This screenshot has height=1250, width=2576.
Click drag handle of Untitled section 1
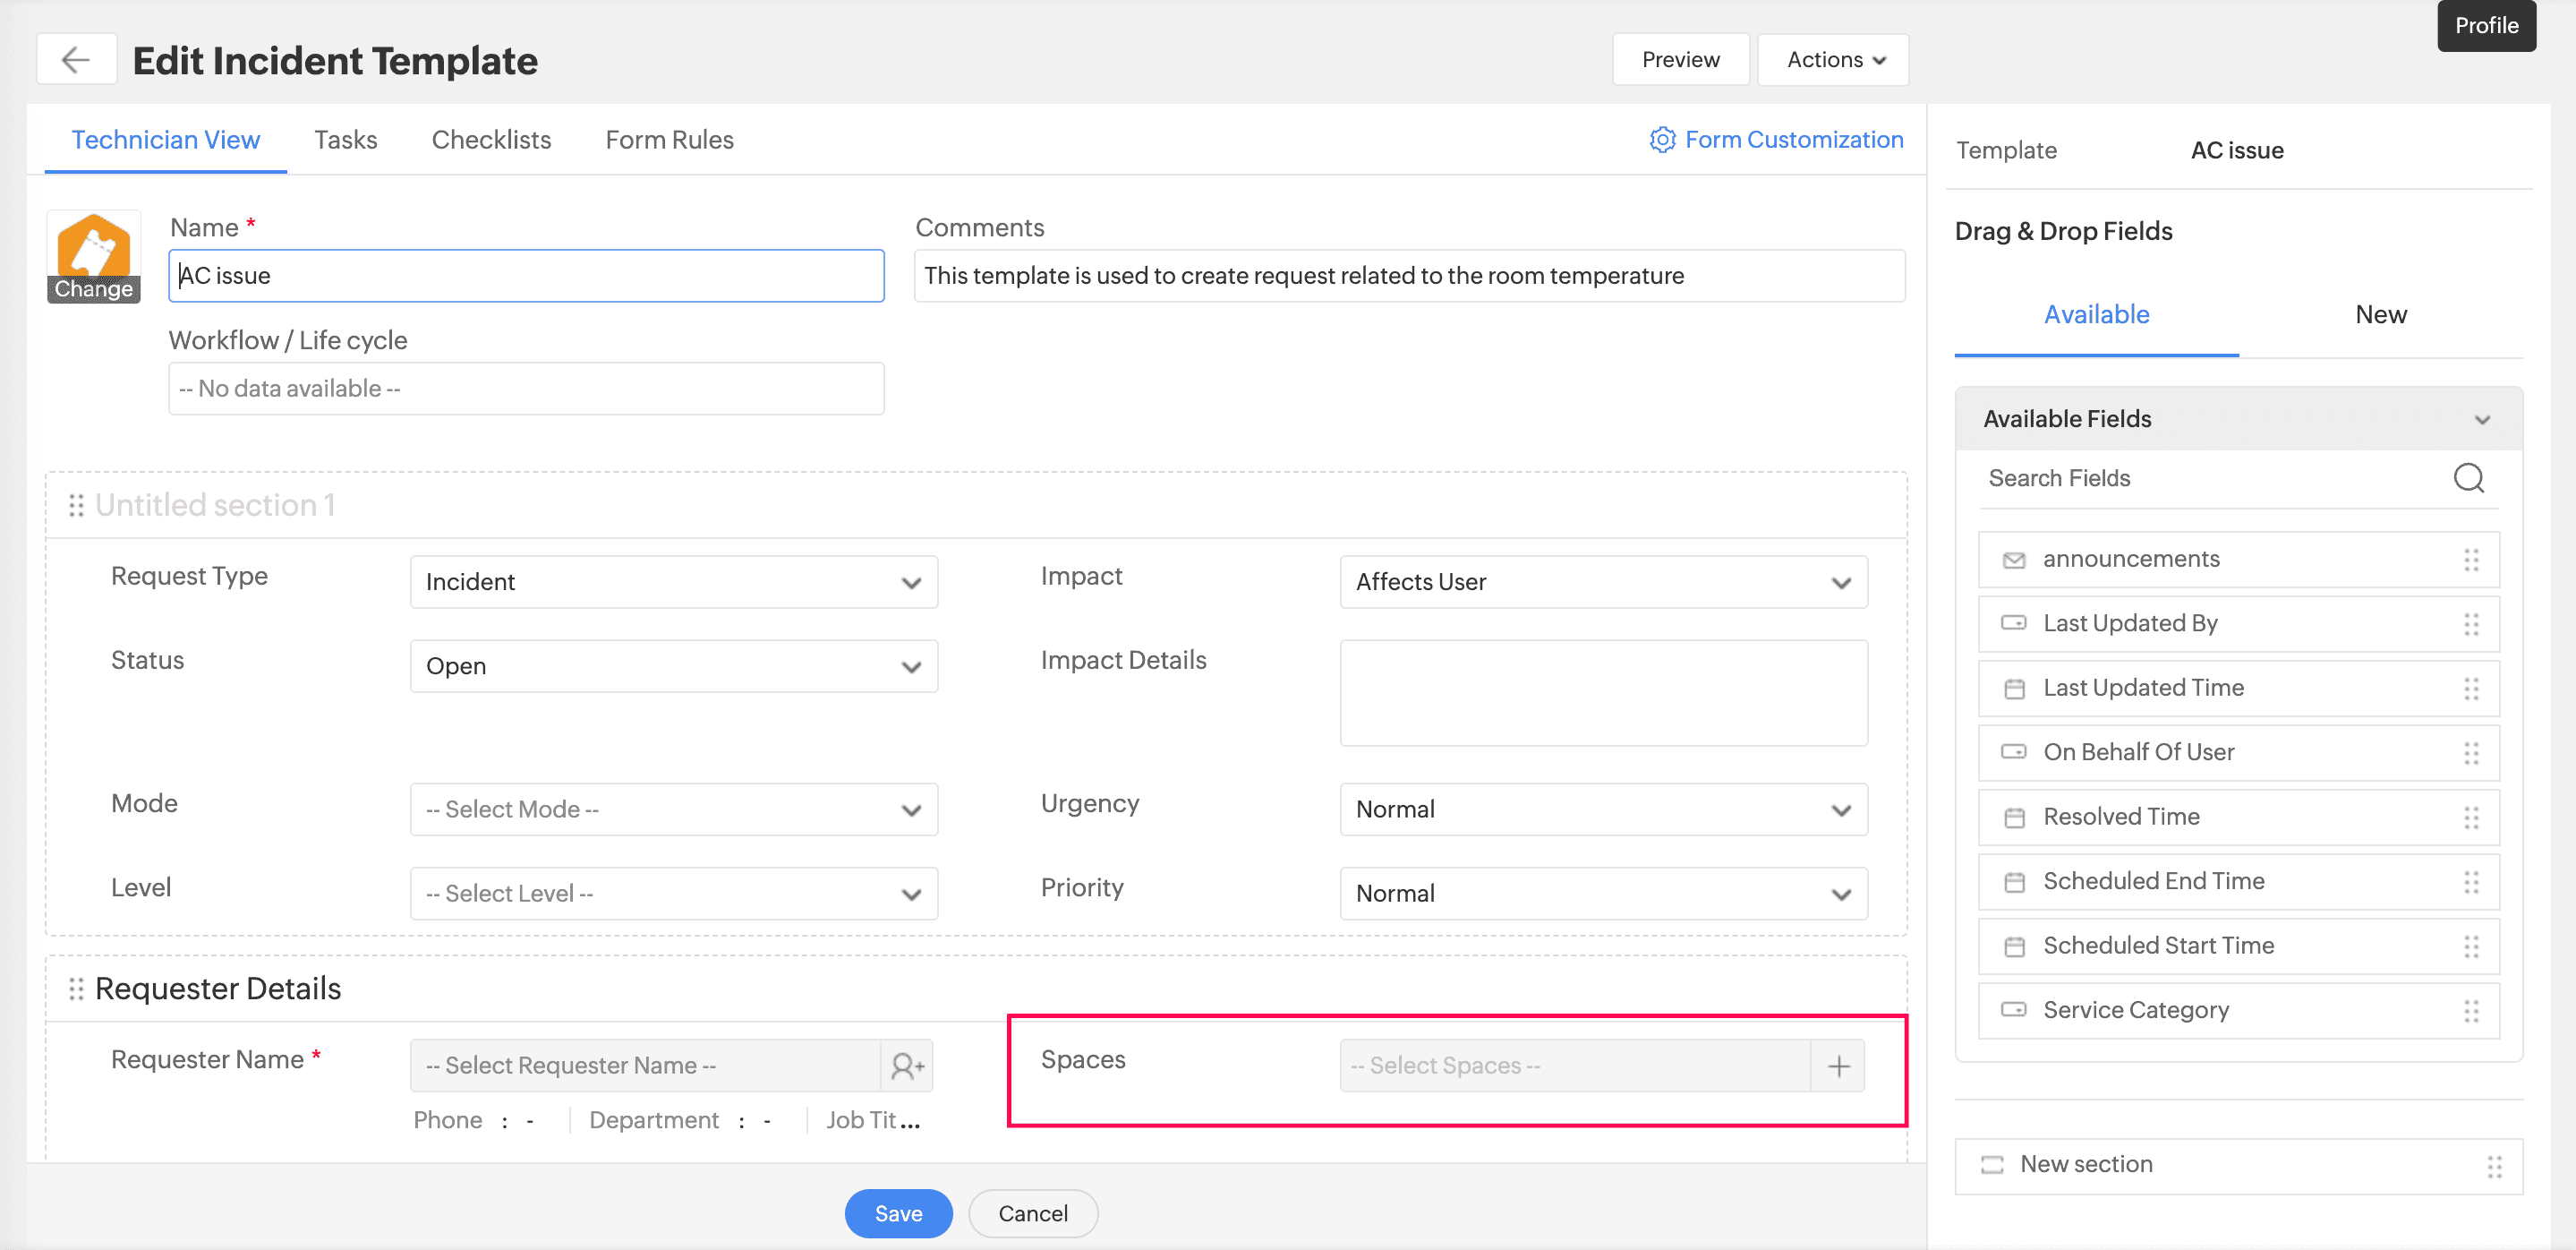click(x=76, y=506)
